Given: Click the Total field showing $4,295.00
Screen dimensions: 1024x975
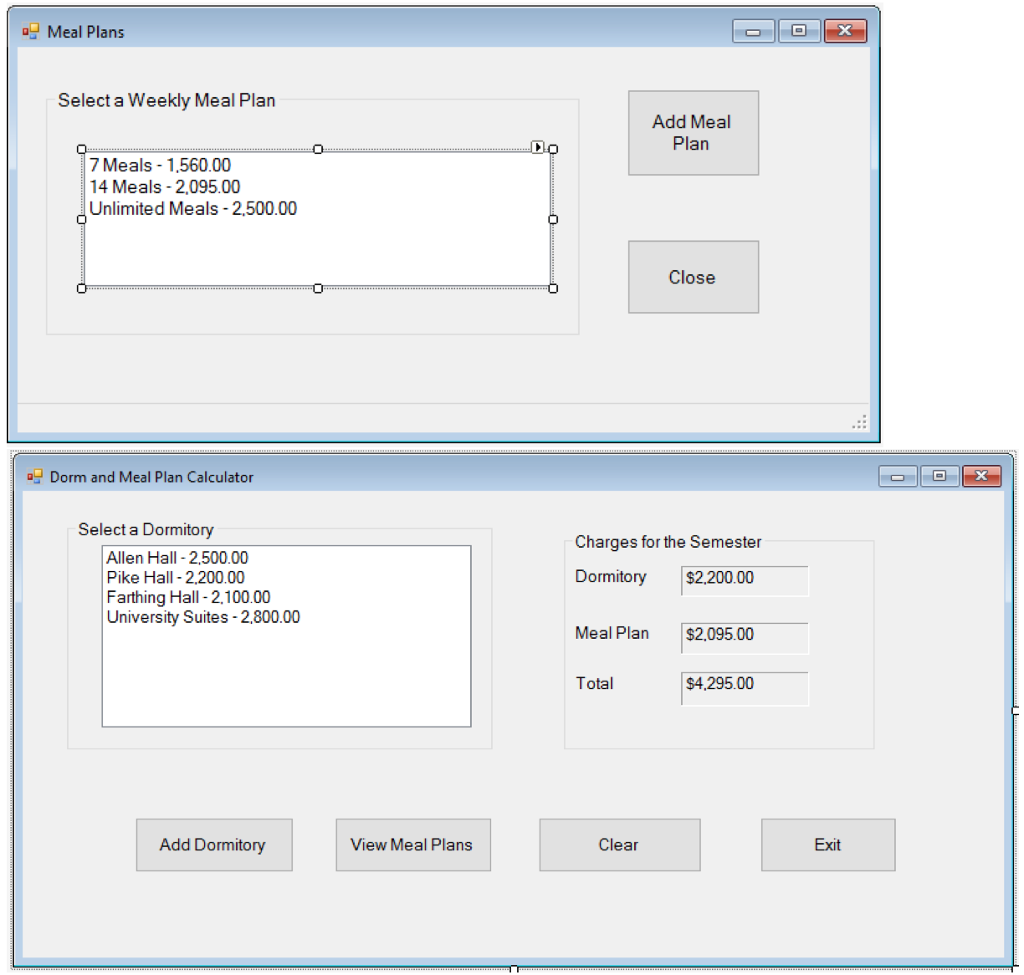Looking at the screenshot, I should coord(743,688).
